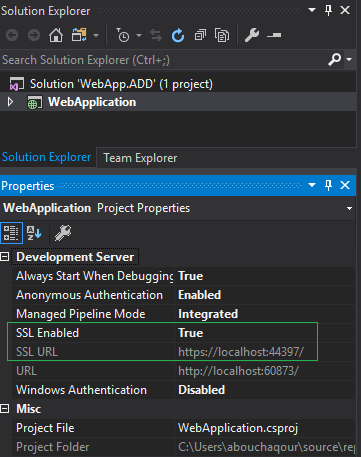Open the Project Properties object dropdown
361x457 pixels.
(x=349, y=208)
